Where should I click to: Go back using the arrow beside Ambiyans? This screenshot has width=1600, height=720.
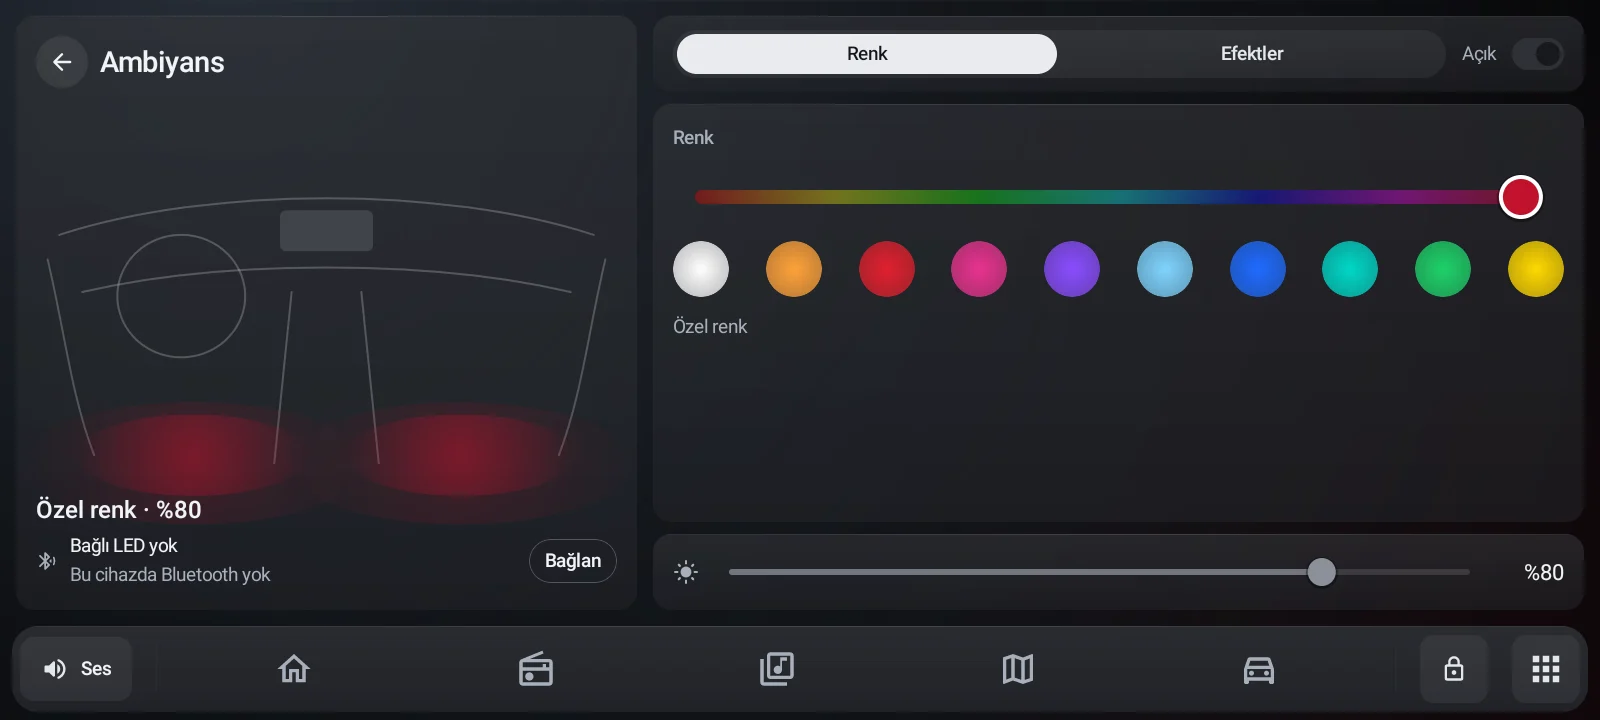tap(62, 62)
